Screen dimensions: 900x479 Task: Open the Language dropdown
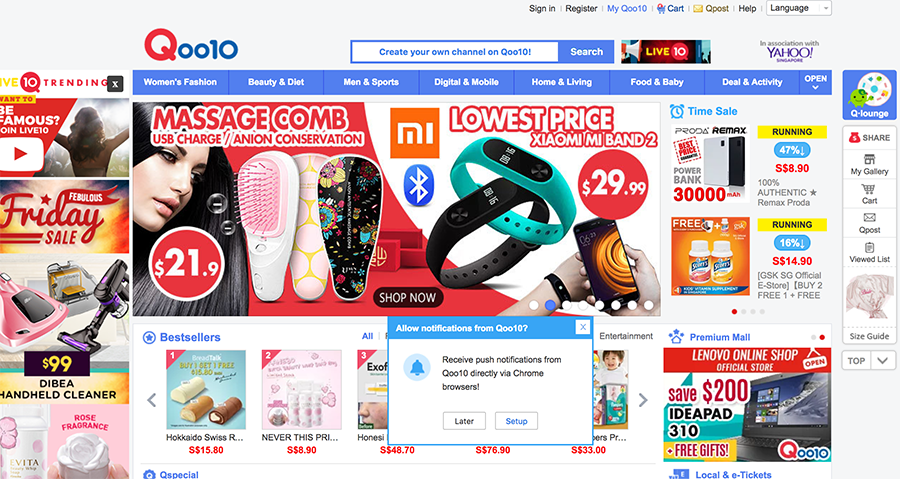798,8
